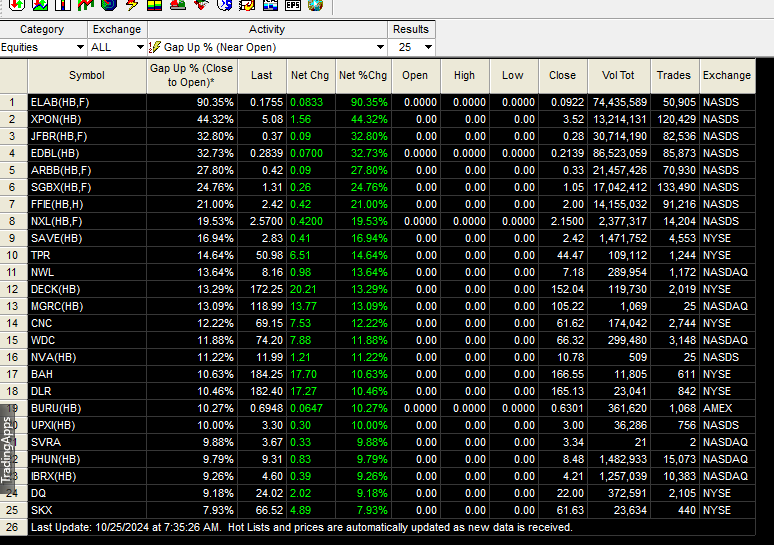Image resolution: width=774 pixels, height=545 pixels.
Task: Click the yellow lightning bolt icon
Action: (x=132, y=5)
